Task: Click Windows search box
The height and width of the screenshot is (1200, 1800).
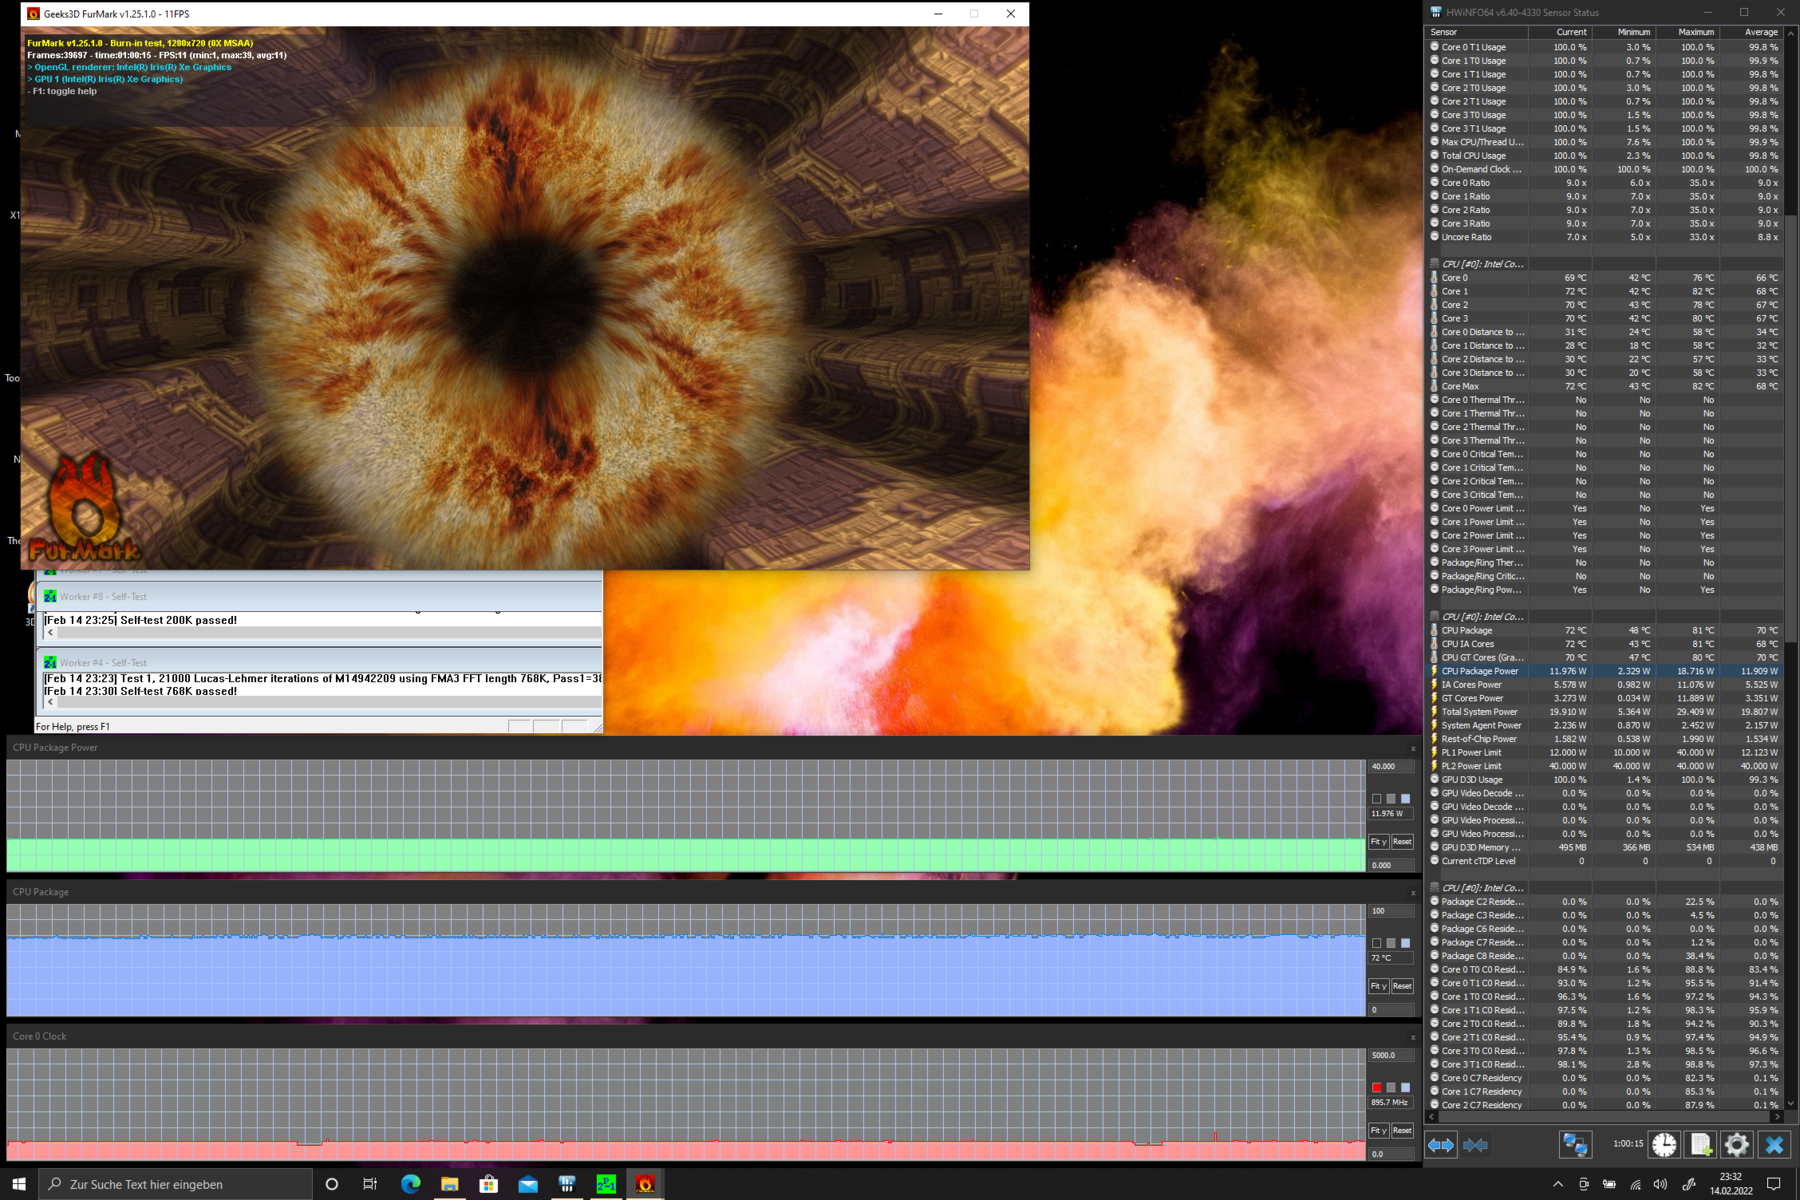Action: (175, 1184)
